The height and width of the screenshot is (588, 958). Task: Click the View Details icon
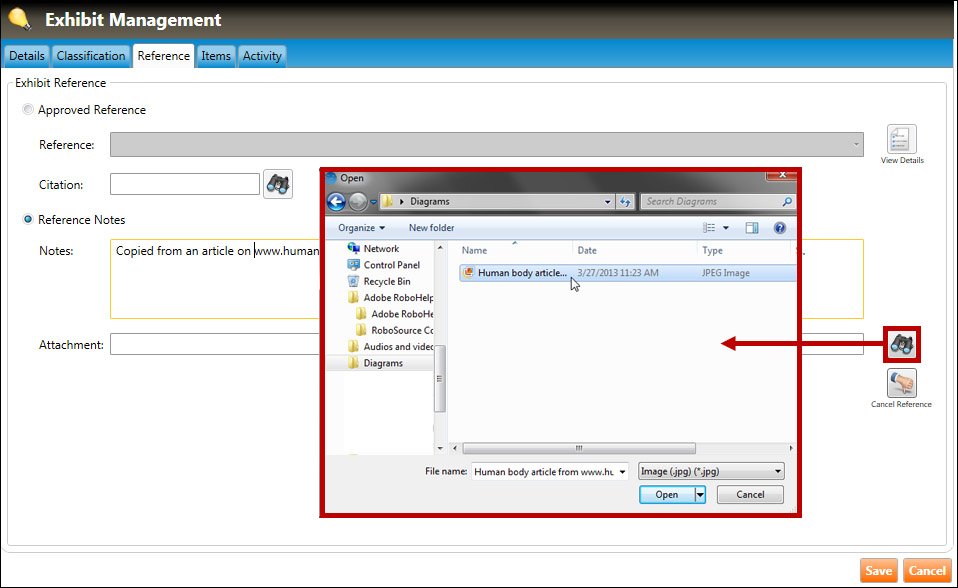click(x=902, y=139)
